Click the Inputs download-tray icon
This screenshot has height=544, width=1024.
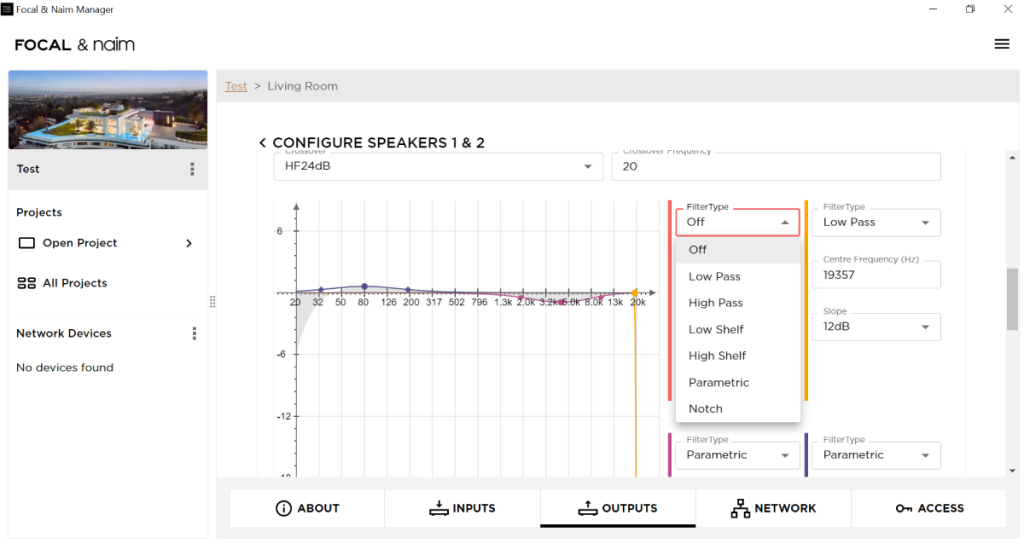coord(439,508)
